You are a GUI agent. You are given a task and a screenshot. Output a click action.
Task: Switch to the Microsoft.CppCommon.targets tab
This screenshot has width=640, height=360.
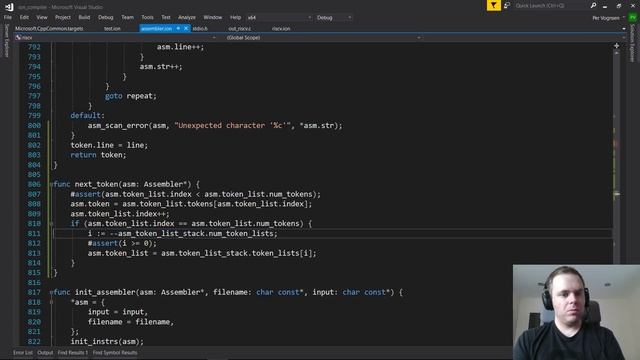[49, 29]
